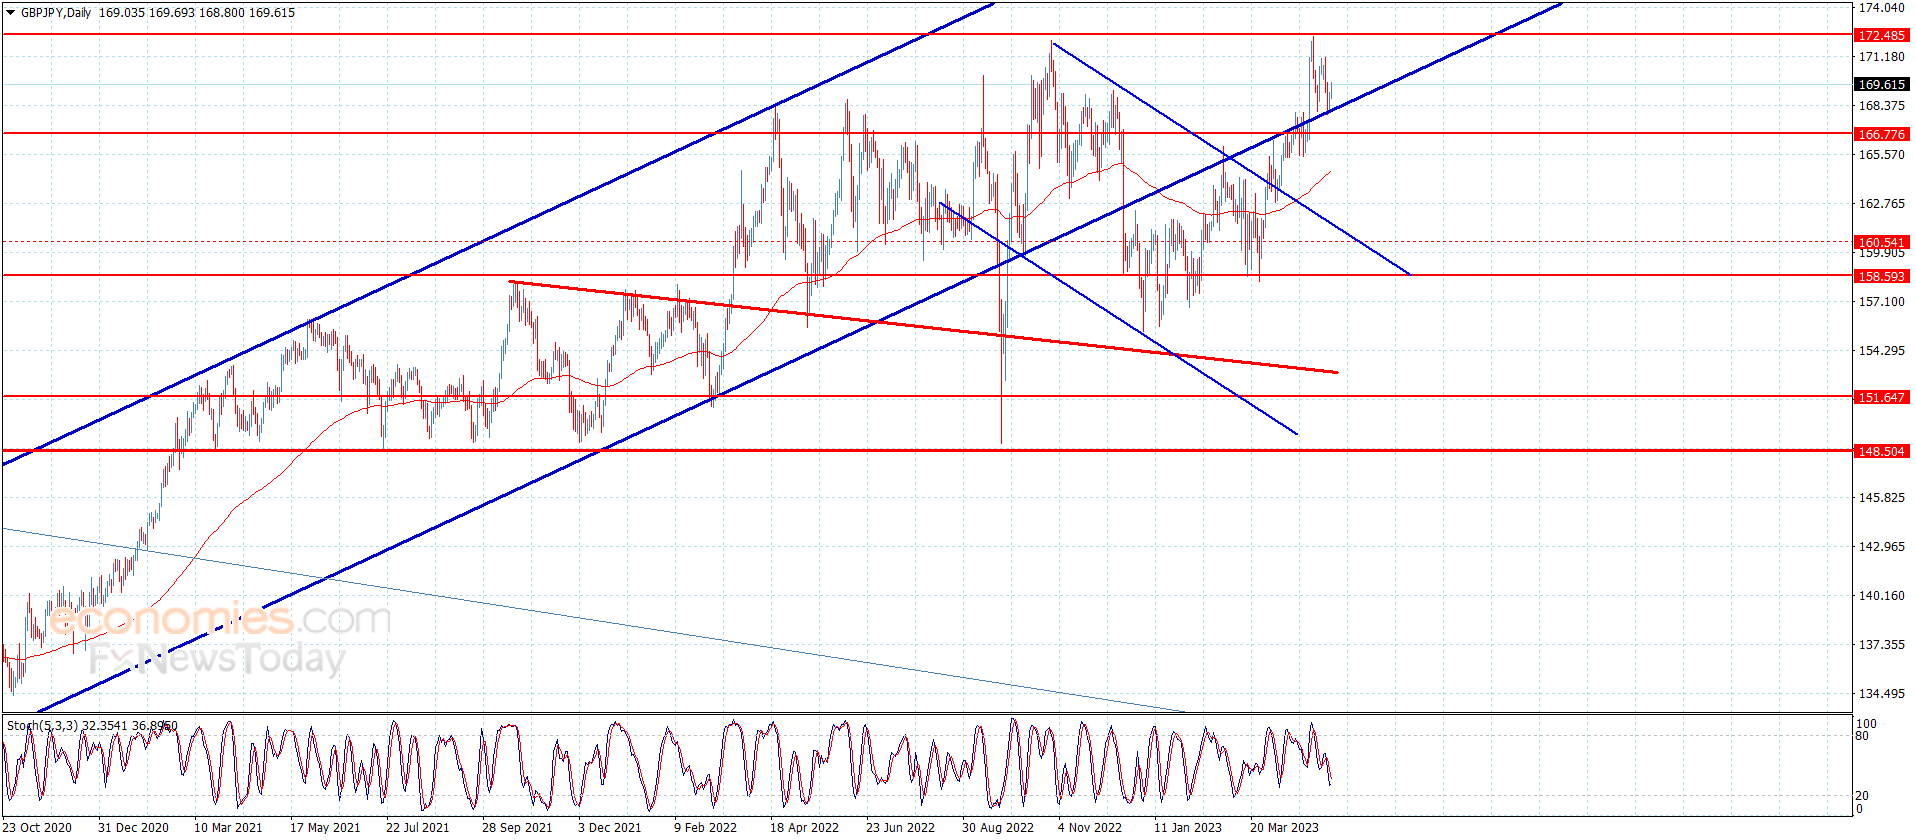The width and height of the screenshot is (1916, 840).
Task: Select the 137.355 price axis value
Action: [x=1881, y=645]
